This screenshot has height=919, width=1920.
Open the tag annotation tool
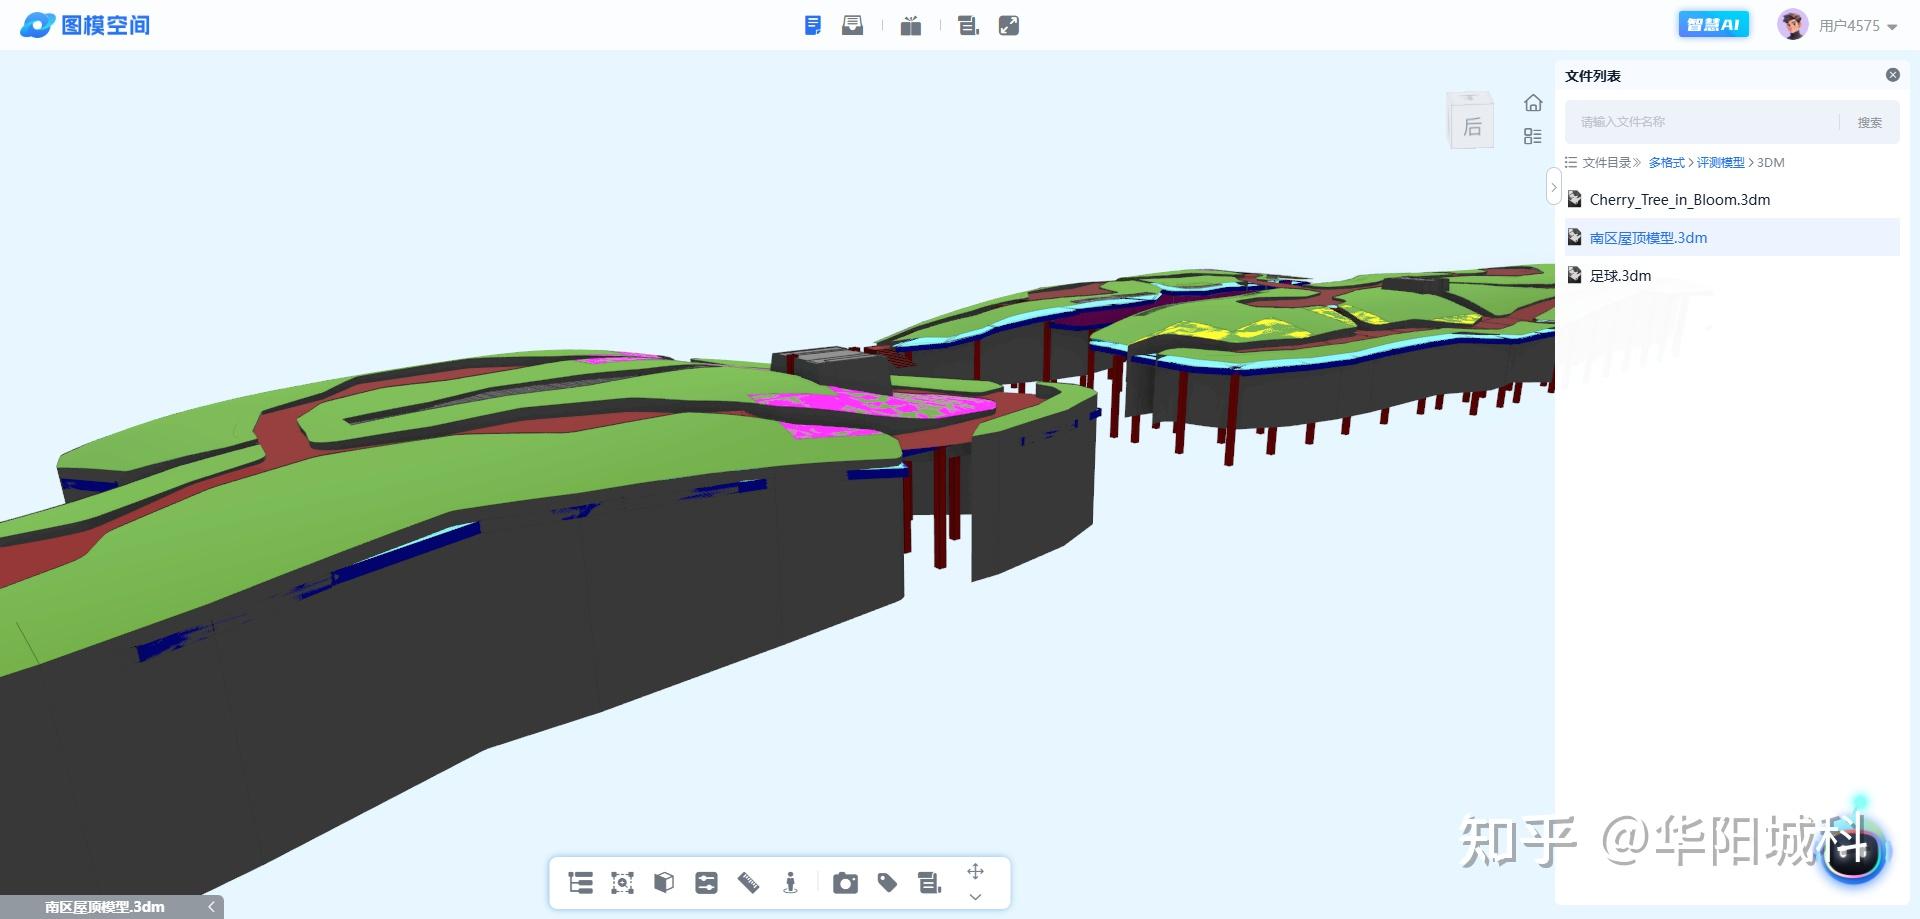[887, 883]
